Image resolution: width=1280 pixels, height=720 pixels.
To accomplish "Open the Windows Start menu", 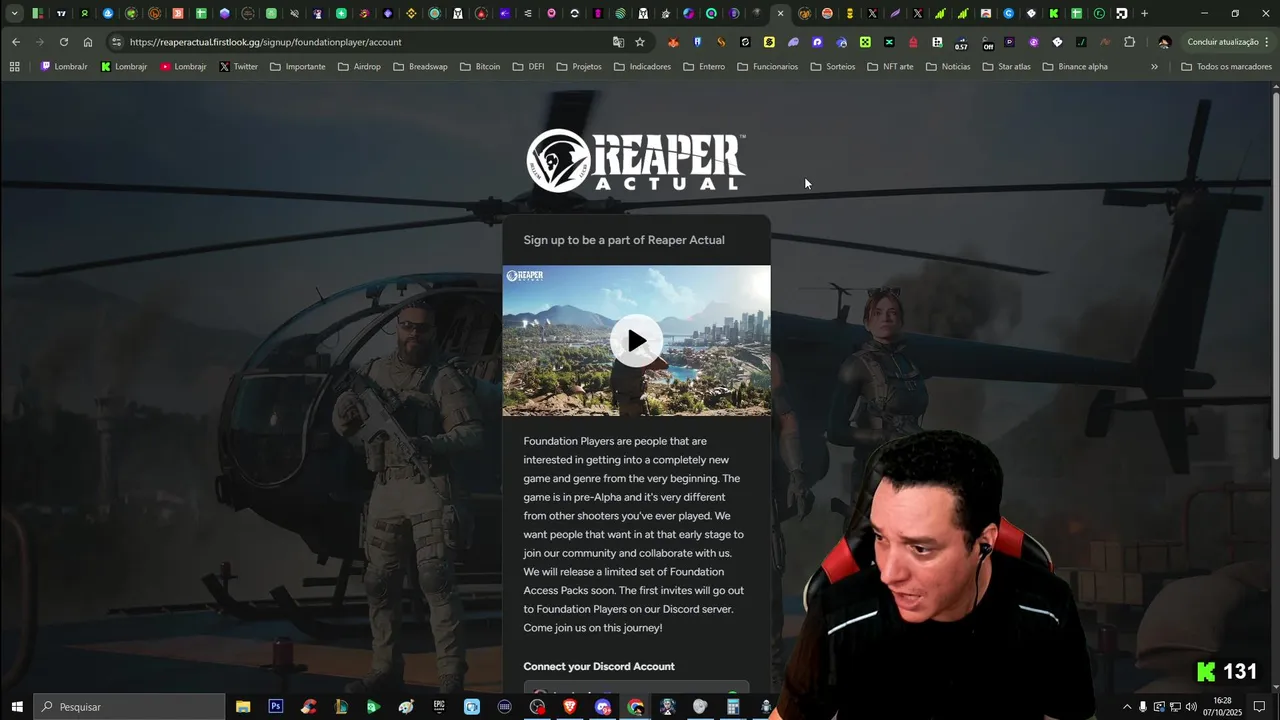I will [16, 707].
